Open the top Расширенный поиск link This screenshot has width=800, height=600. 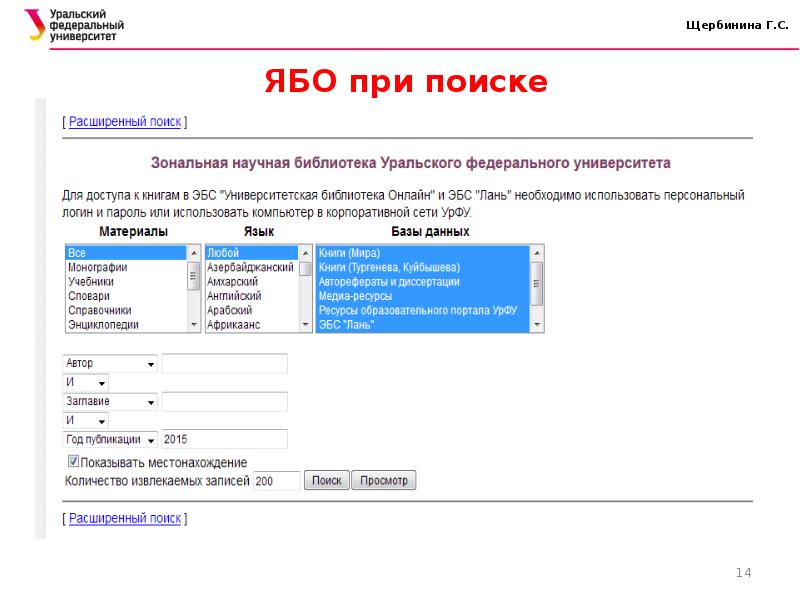click(125, 122)
